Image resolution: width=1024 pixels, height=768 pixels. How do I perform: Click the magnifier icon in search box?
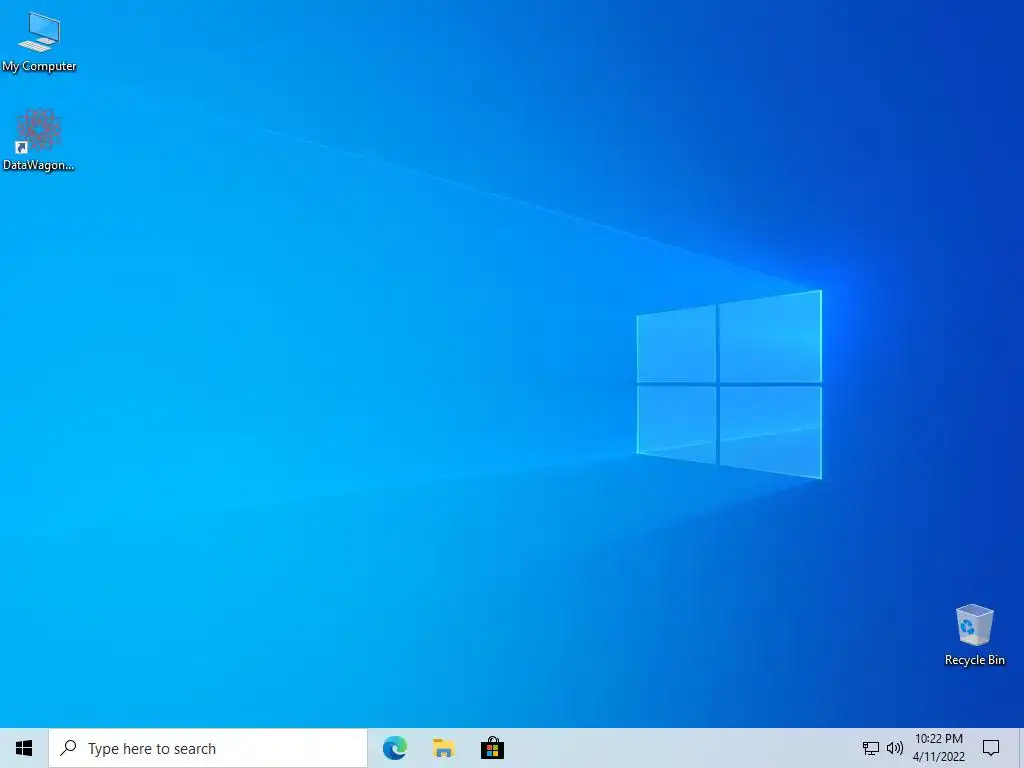(69, 748)
